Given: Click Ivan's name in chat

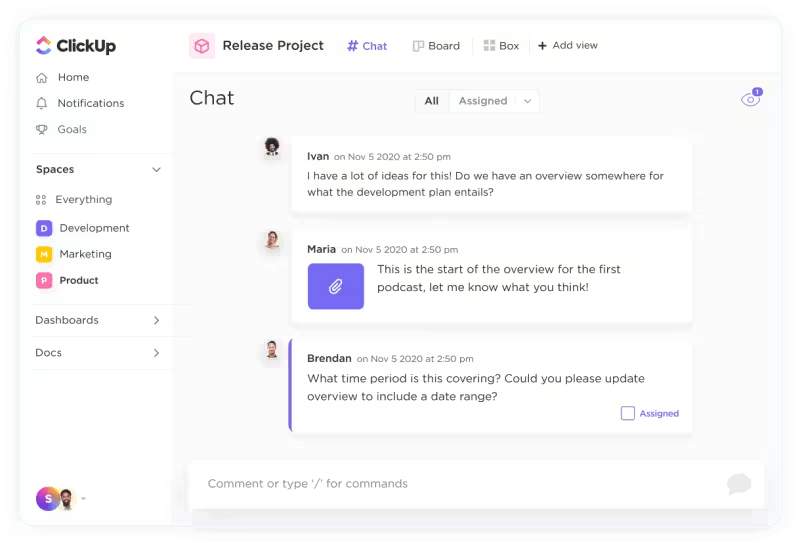Looking at the screenshot, I should (x=318, y=156).
